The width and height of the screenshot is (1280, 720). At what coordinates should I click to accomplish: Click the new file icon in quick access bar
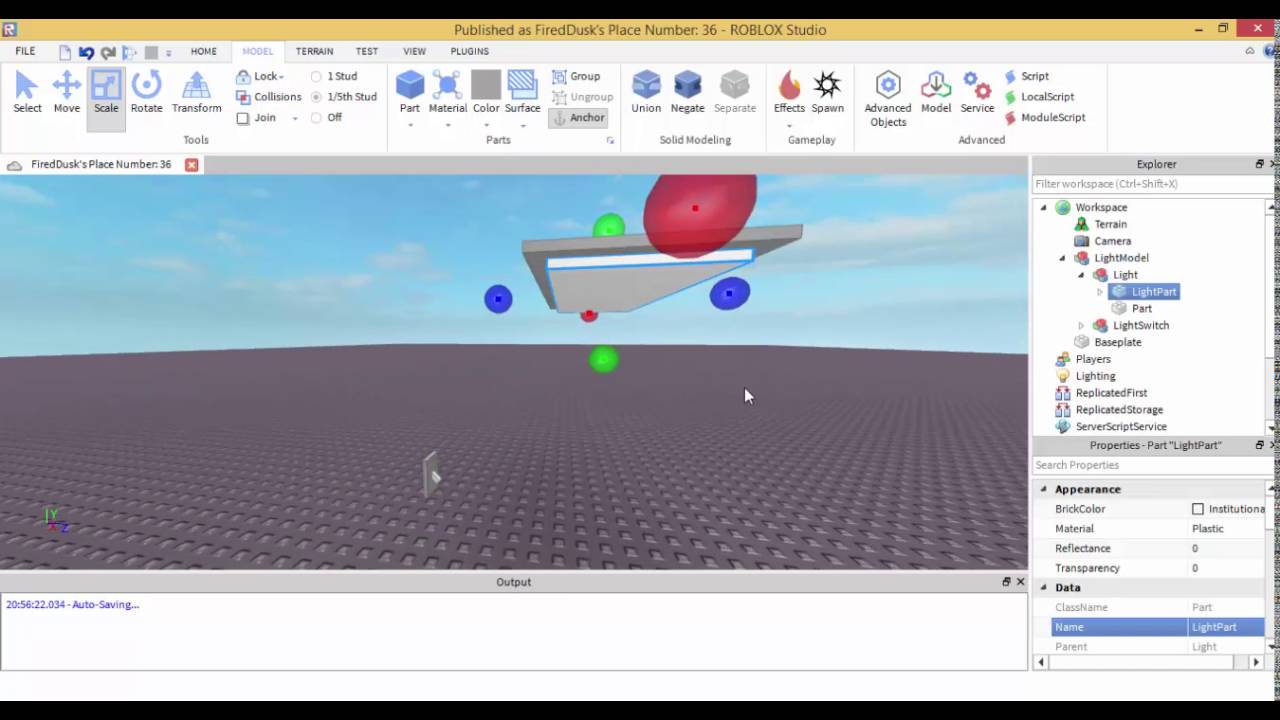65,52
